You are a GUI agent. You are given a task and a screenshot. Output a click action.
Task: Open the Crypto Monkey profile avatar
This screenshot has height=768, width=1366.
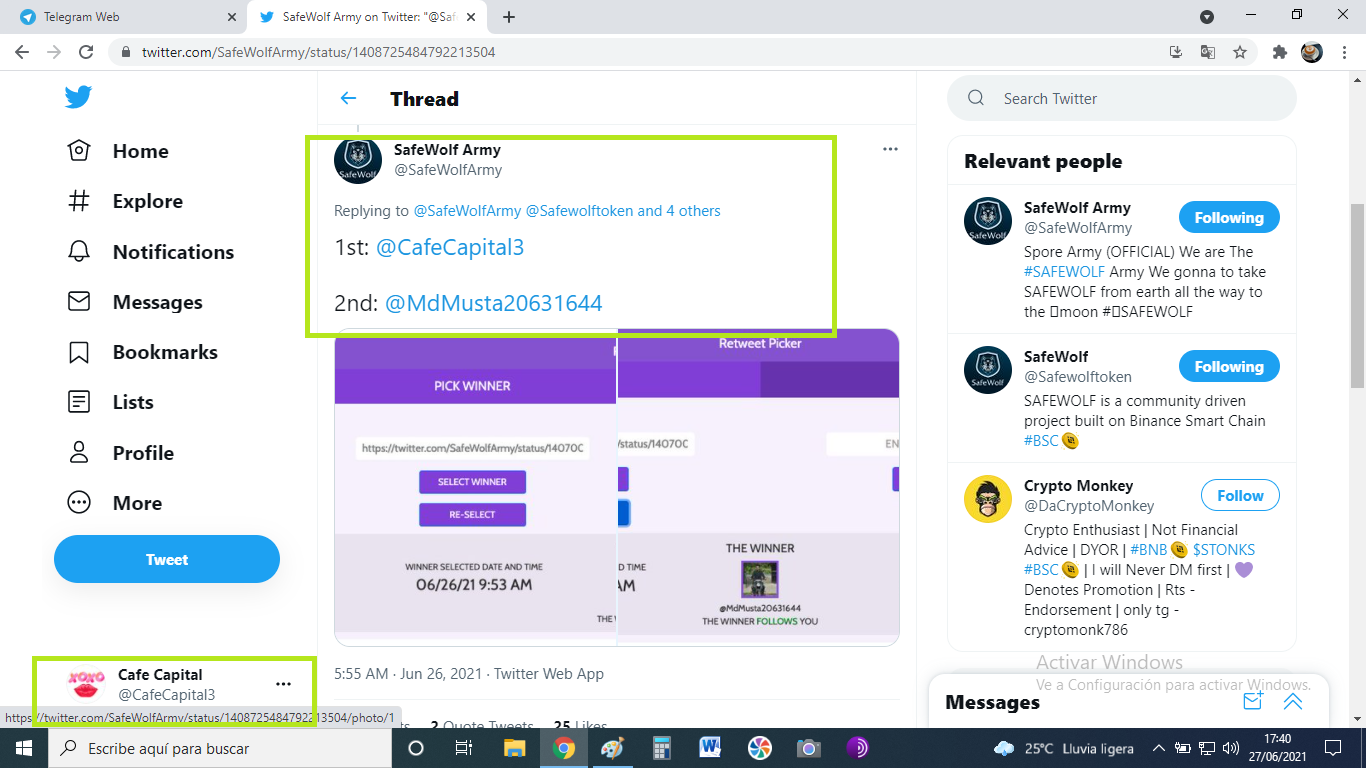988,499
